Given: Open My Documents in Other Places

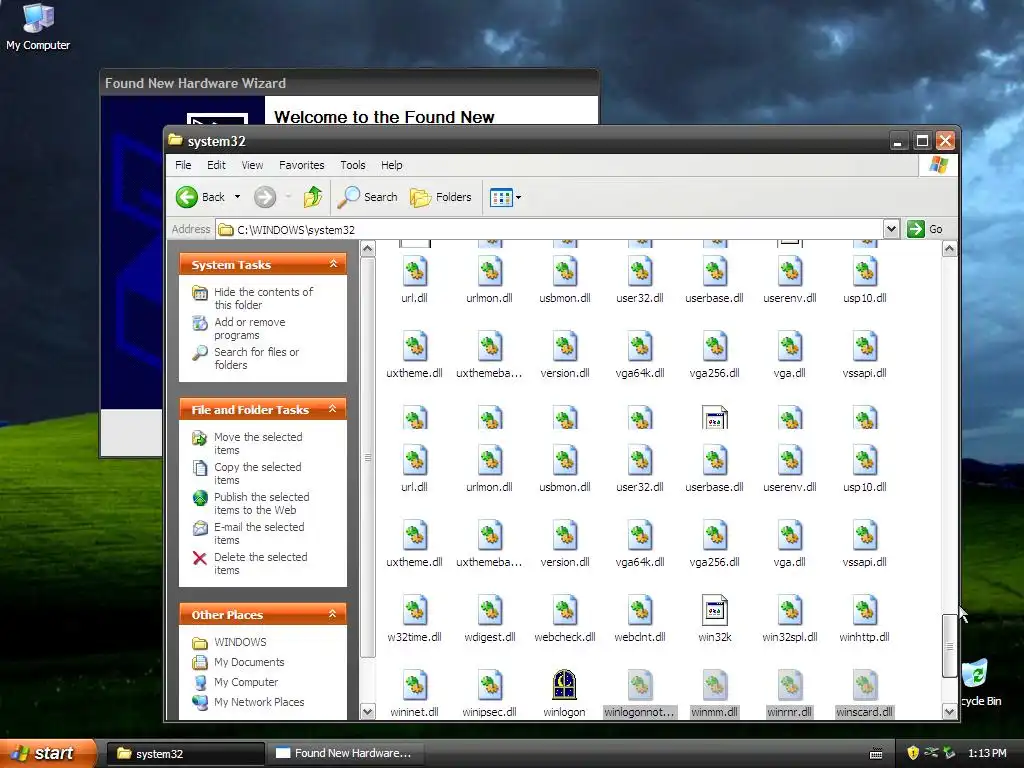Looking at the screenshot, I should (x=249, y=662).
